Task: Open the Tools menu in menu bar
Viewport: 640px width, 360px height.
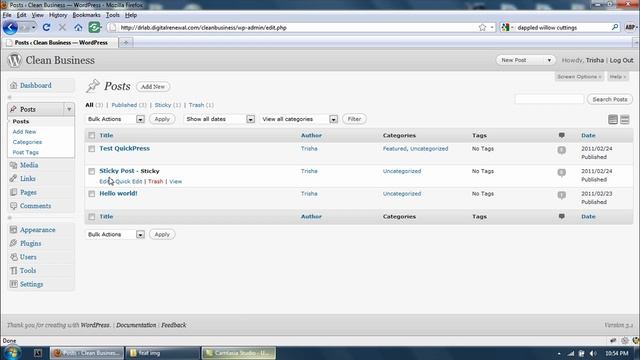Action: pyautogui.click(x=113, y=15)
